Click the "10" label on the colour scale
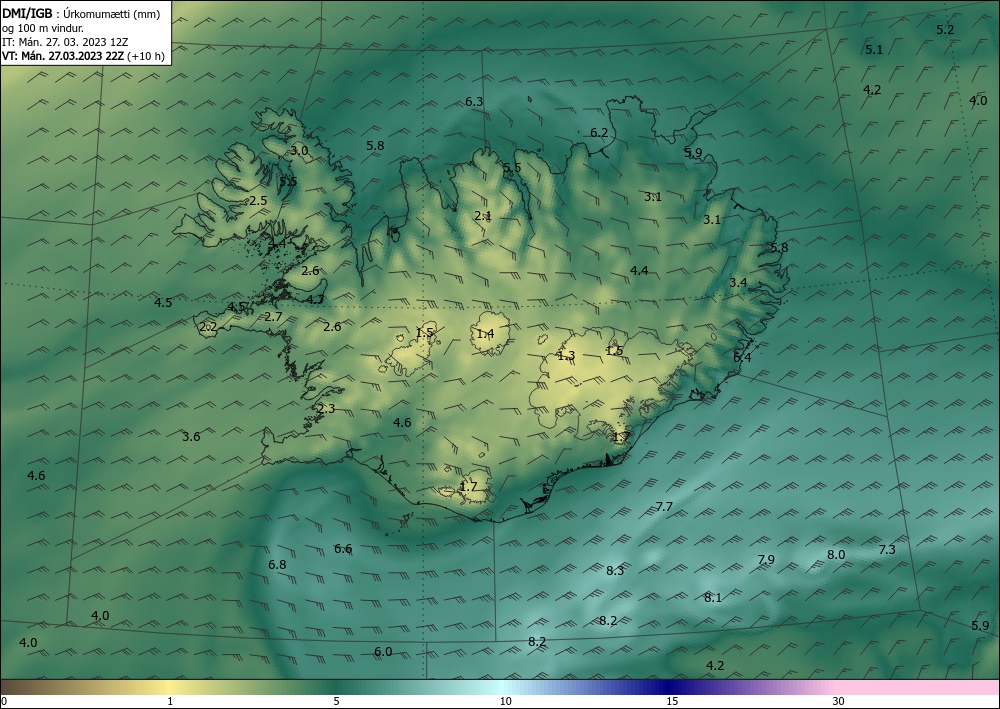 [x=506, y=702]
